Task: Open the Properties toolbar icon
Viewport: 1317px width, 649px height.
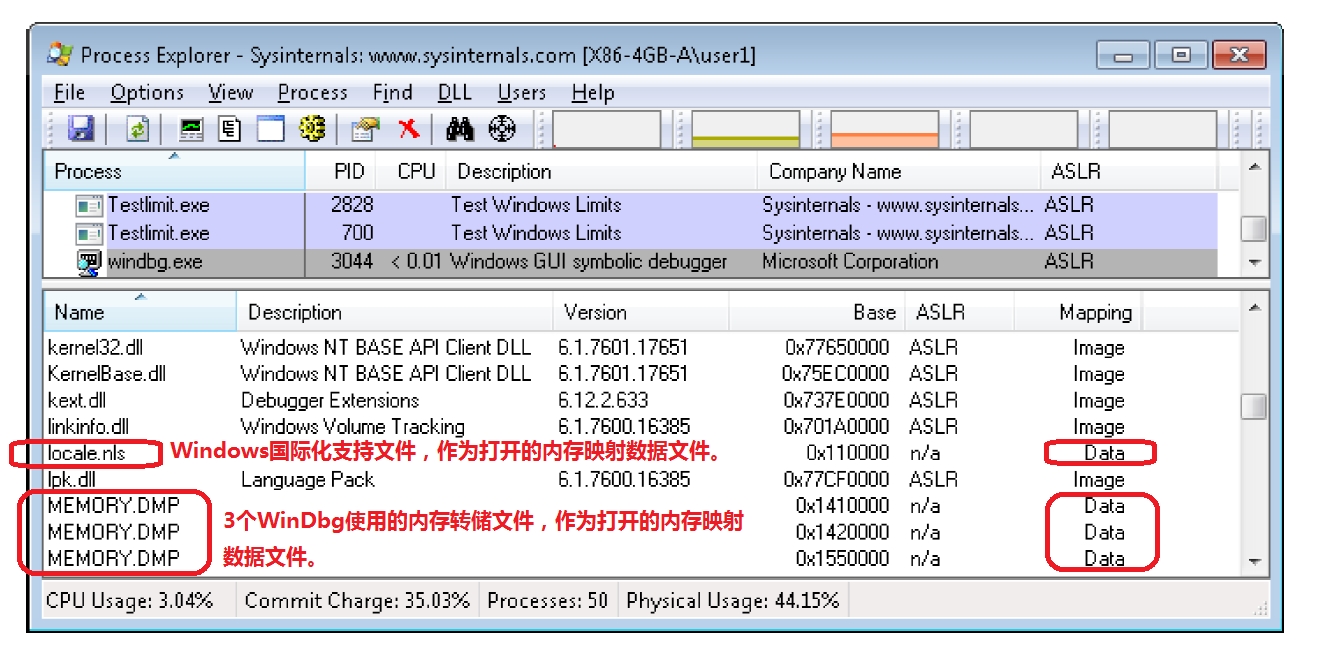Action: [366, 129]
